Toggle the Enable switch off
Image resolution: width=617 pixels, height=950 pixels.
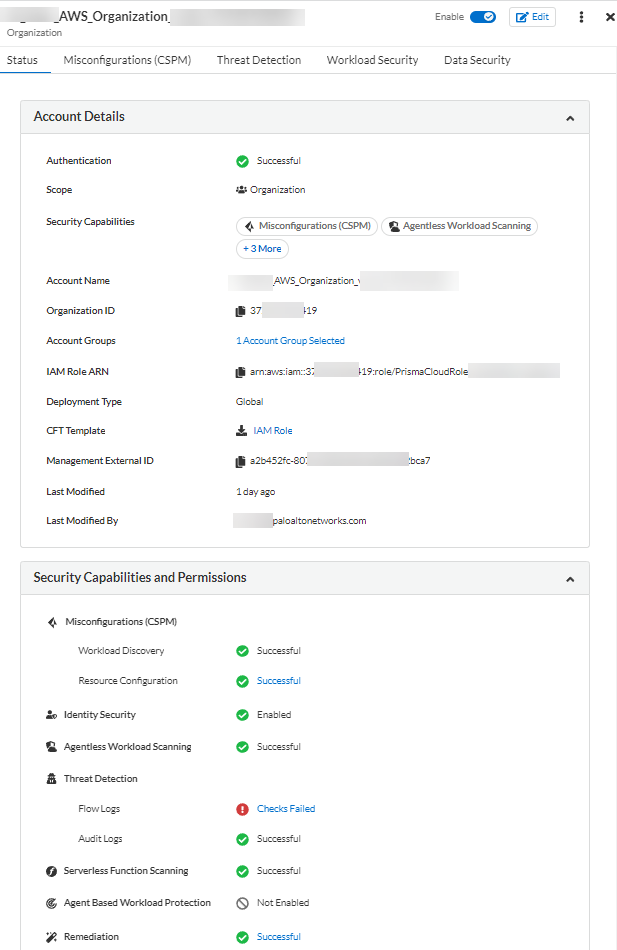pos(482,17)
